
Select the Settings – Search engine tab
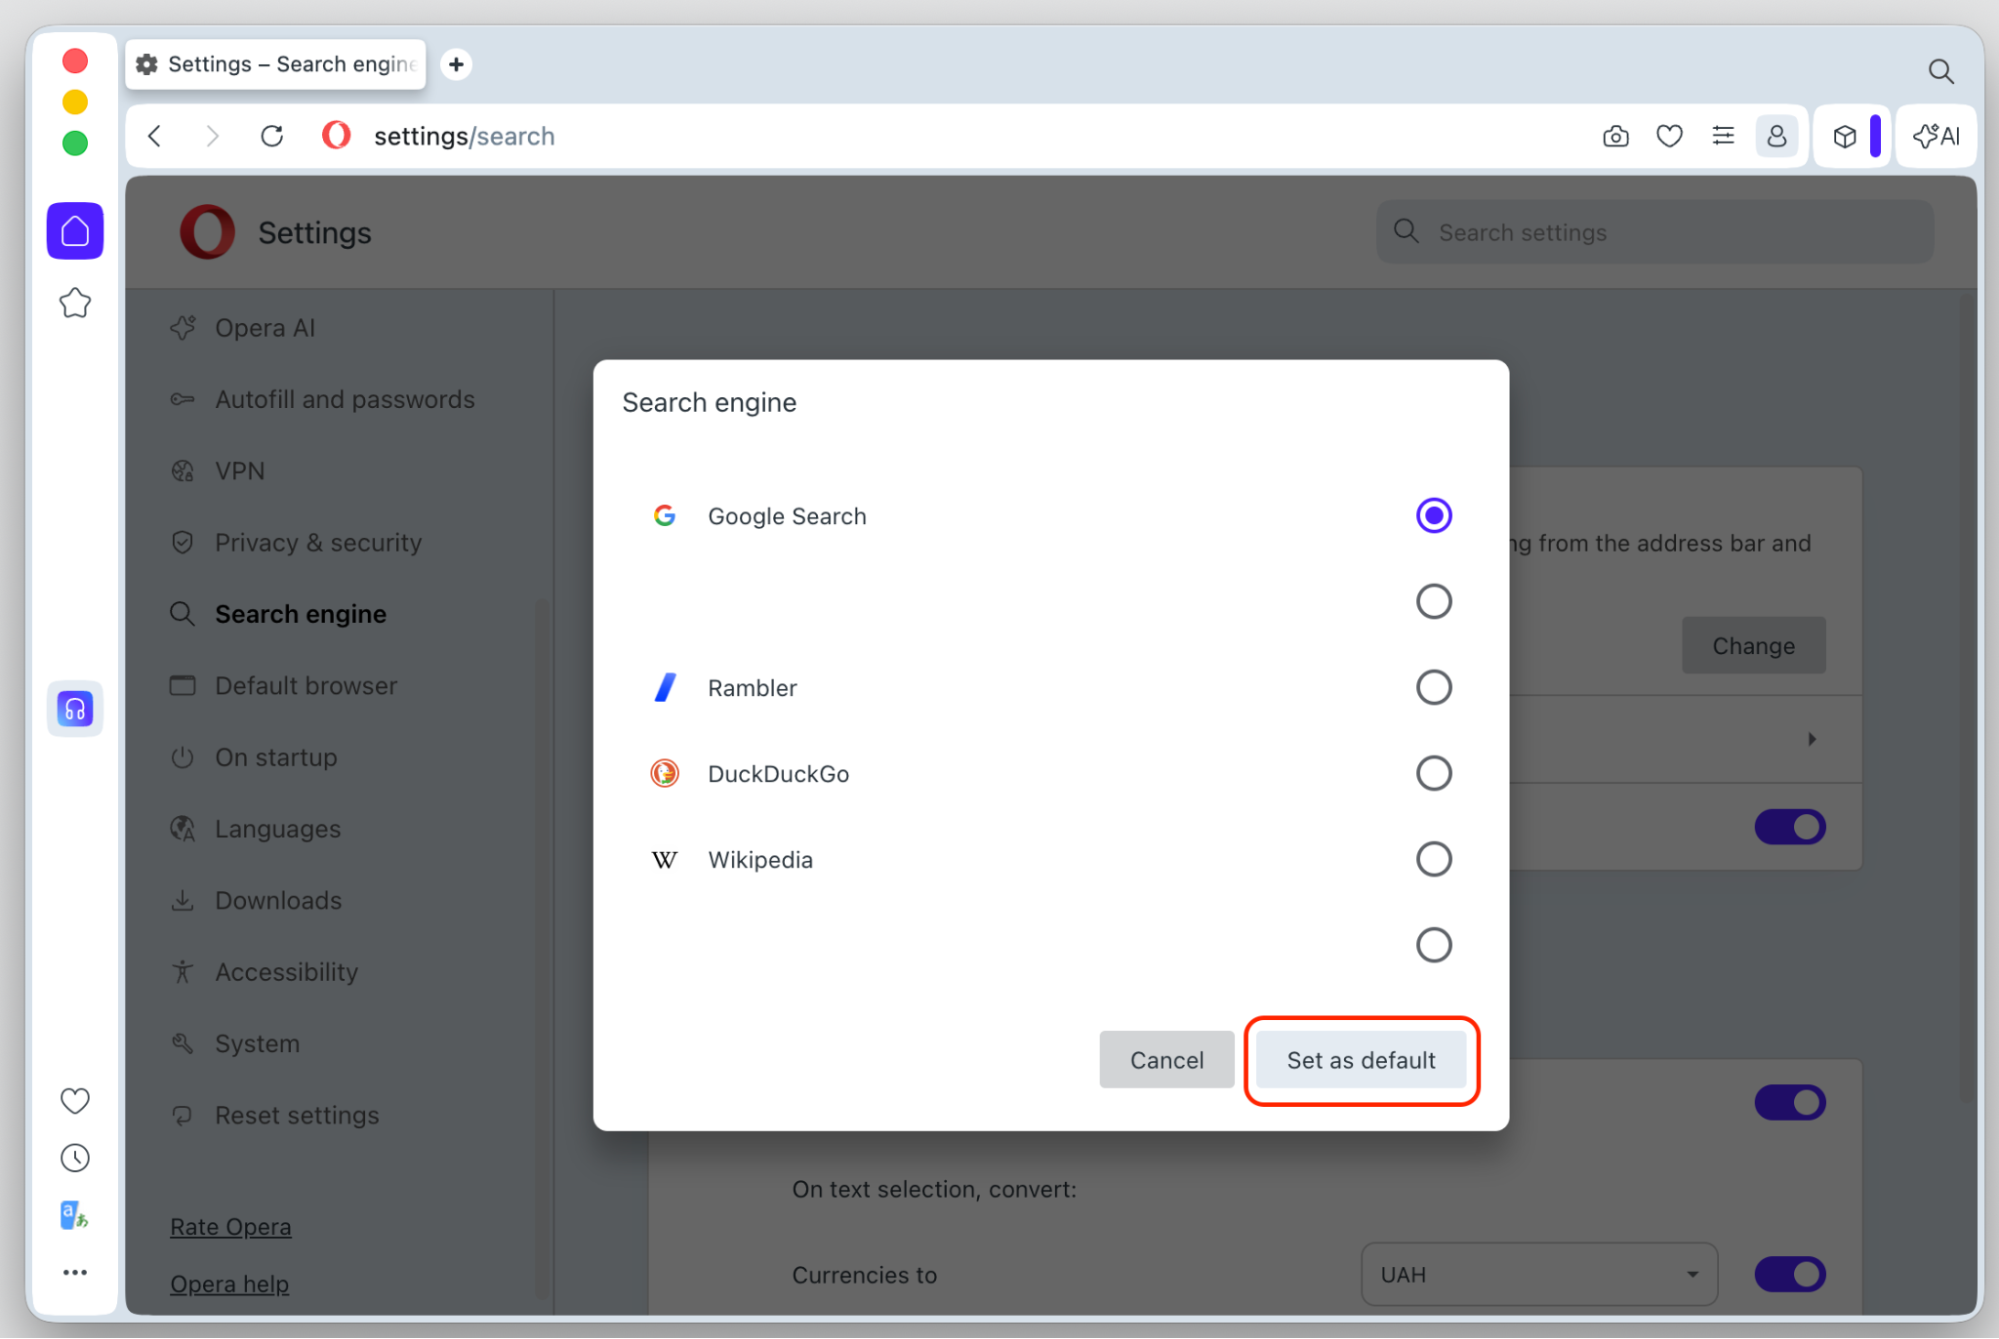pos(276,64)
